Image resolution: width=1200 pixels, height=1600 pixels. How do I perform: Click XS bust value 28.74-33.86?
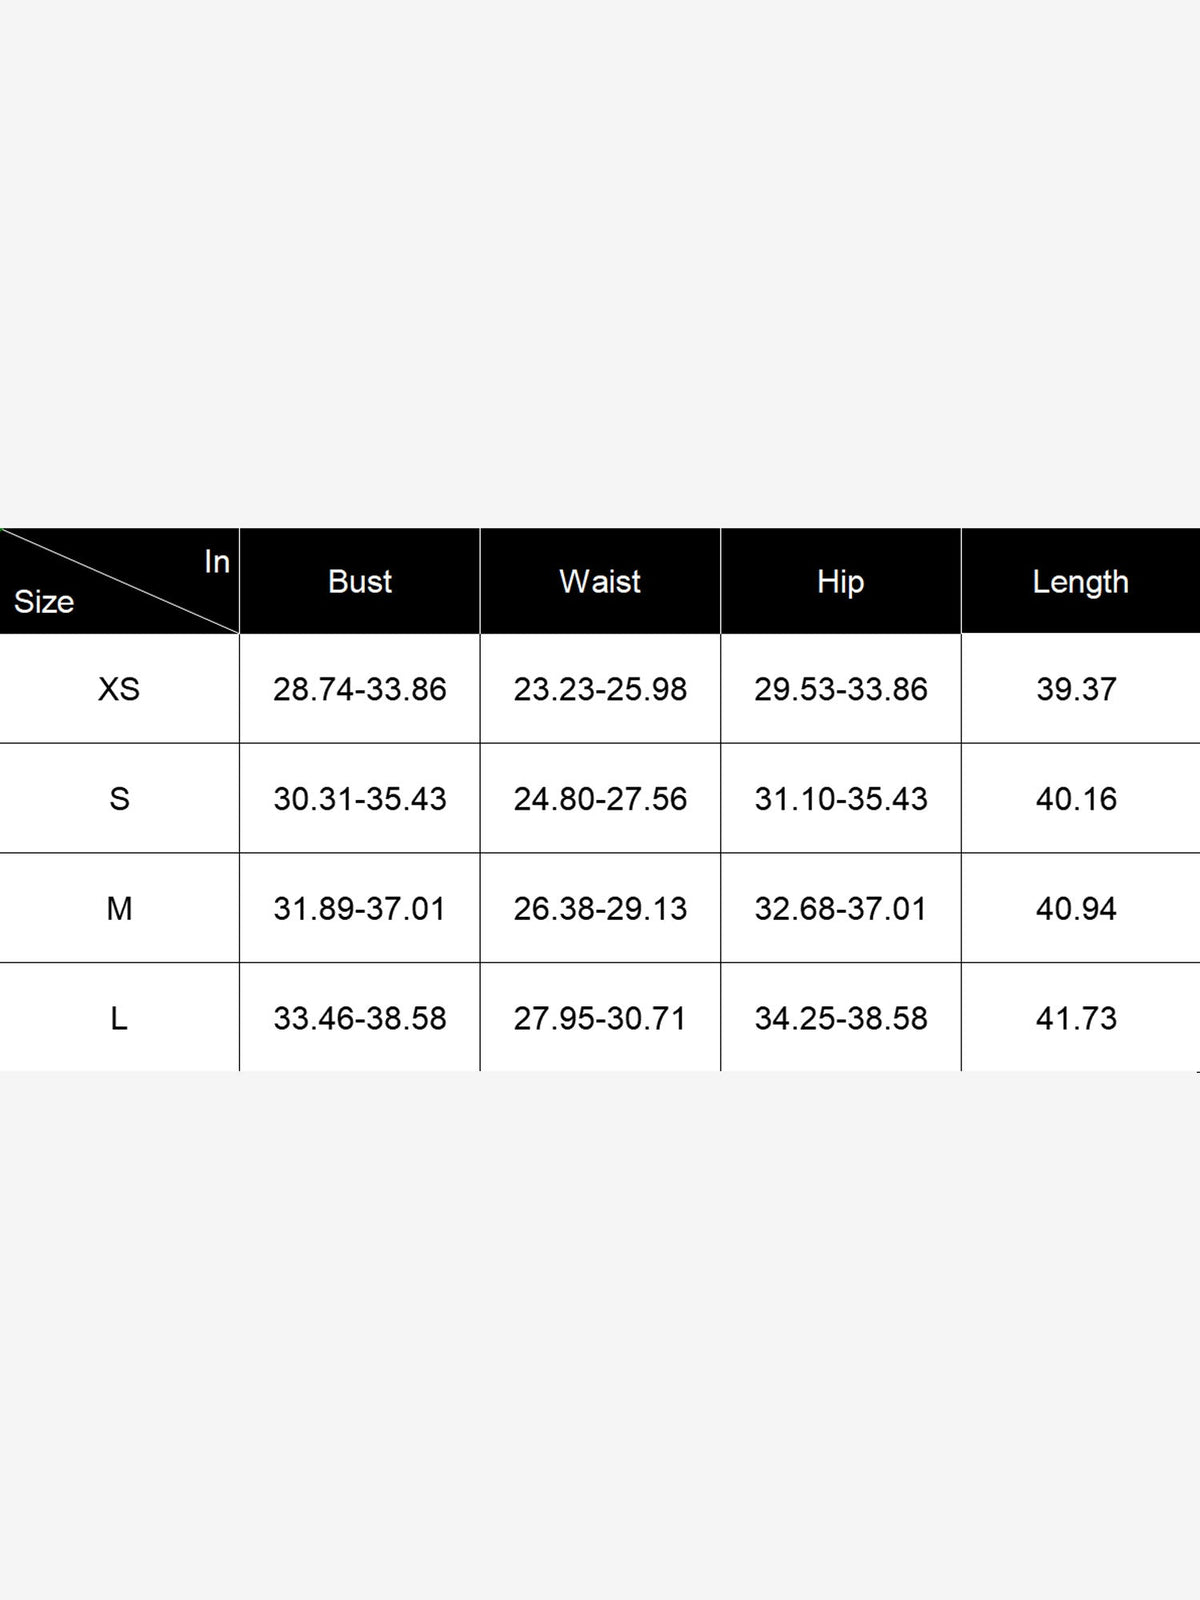coord(360,689)
